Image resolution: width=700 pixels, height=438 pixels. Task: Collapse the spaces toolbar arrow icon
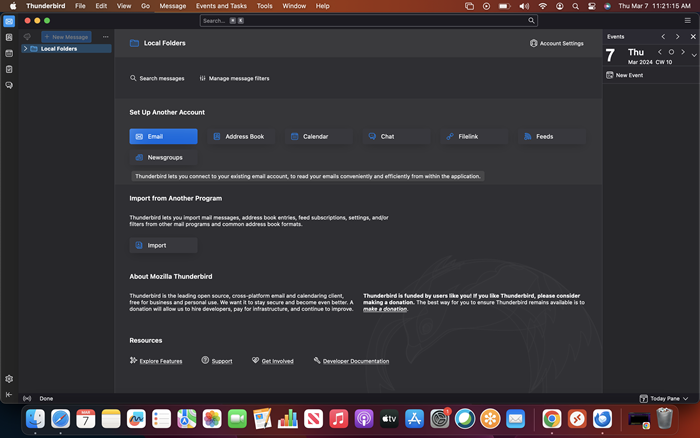[x=9, y=394]
